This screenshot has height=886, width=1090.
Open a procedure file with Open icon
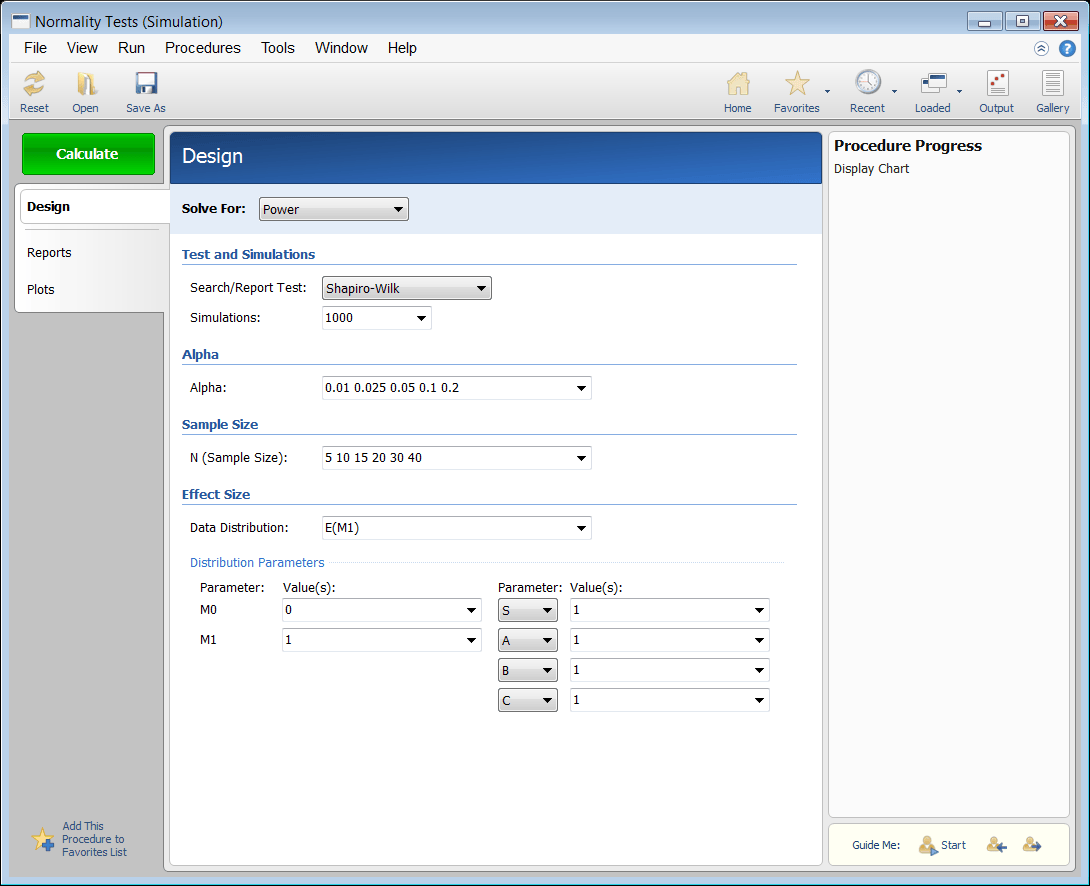(86, 84)
